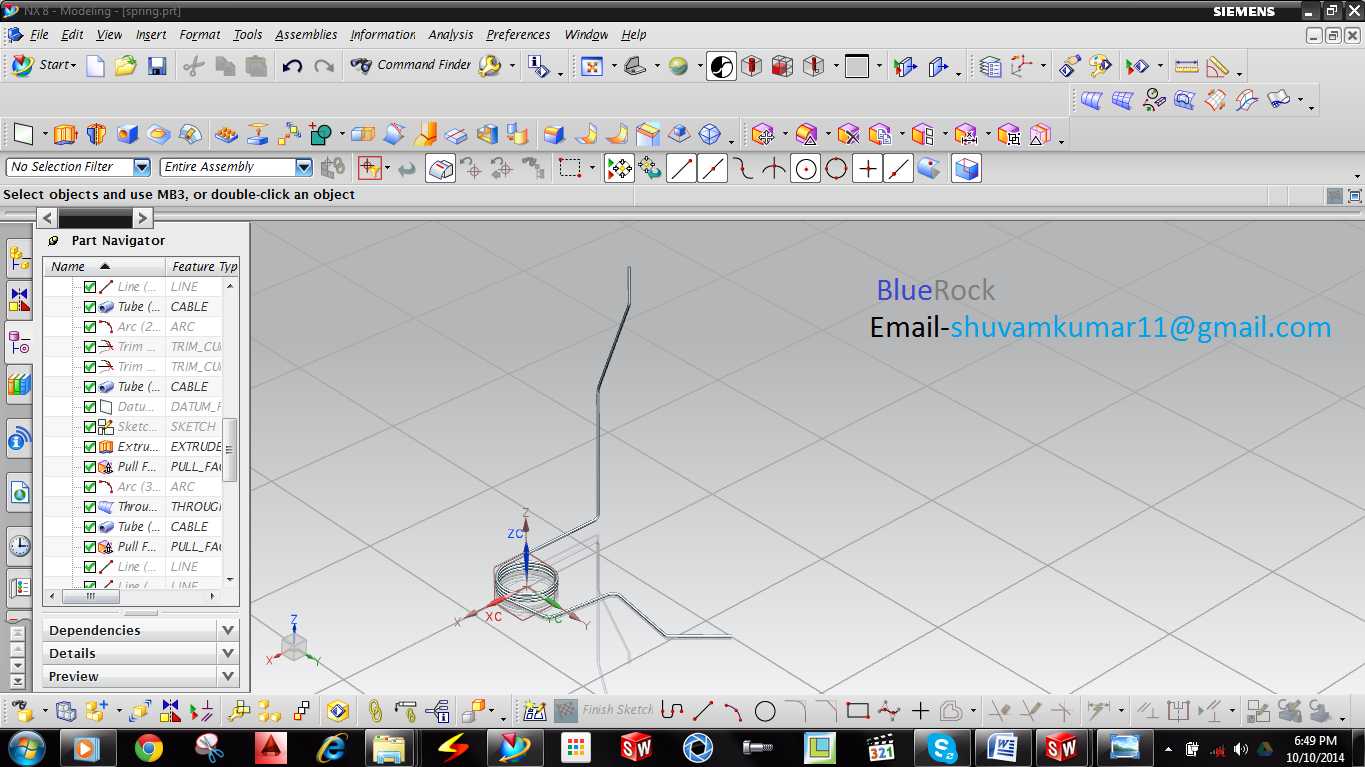Uncheck the Datum plane feature checkbox
The height and width of the screenshot is (767, 1365).
(90, 407)
